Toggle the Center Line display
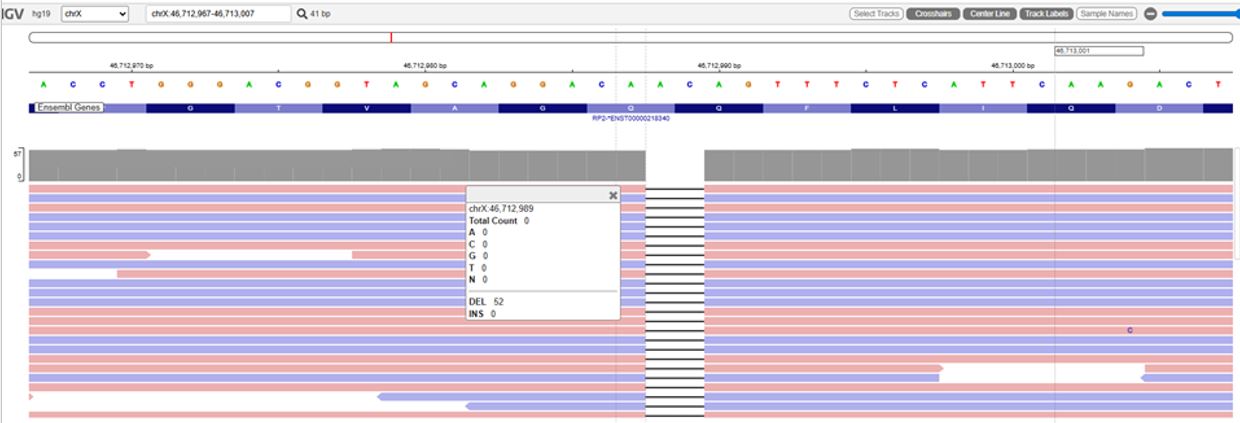The height and width of the screenshot is (423, 1240). point(989,14)
